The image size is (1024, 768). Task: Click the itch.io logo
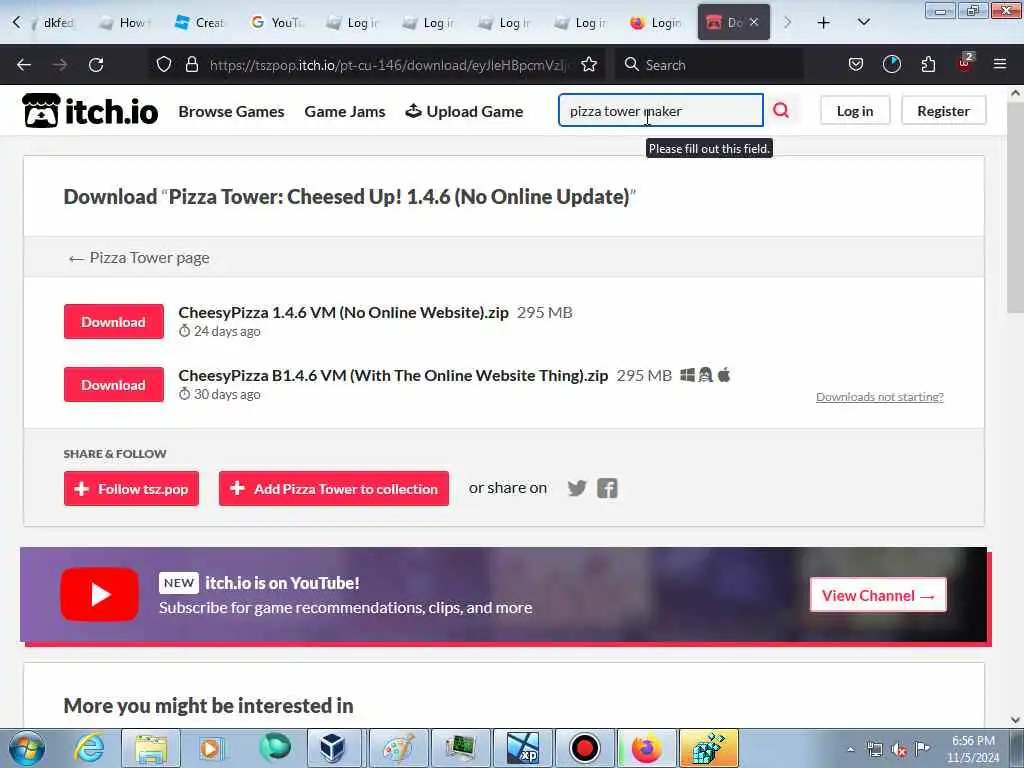[x=90, y=111]
